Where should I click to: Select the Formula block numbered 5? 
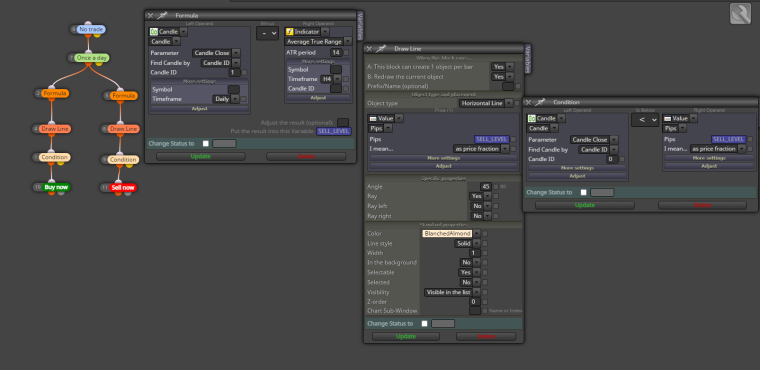[123, 96]
